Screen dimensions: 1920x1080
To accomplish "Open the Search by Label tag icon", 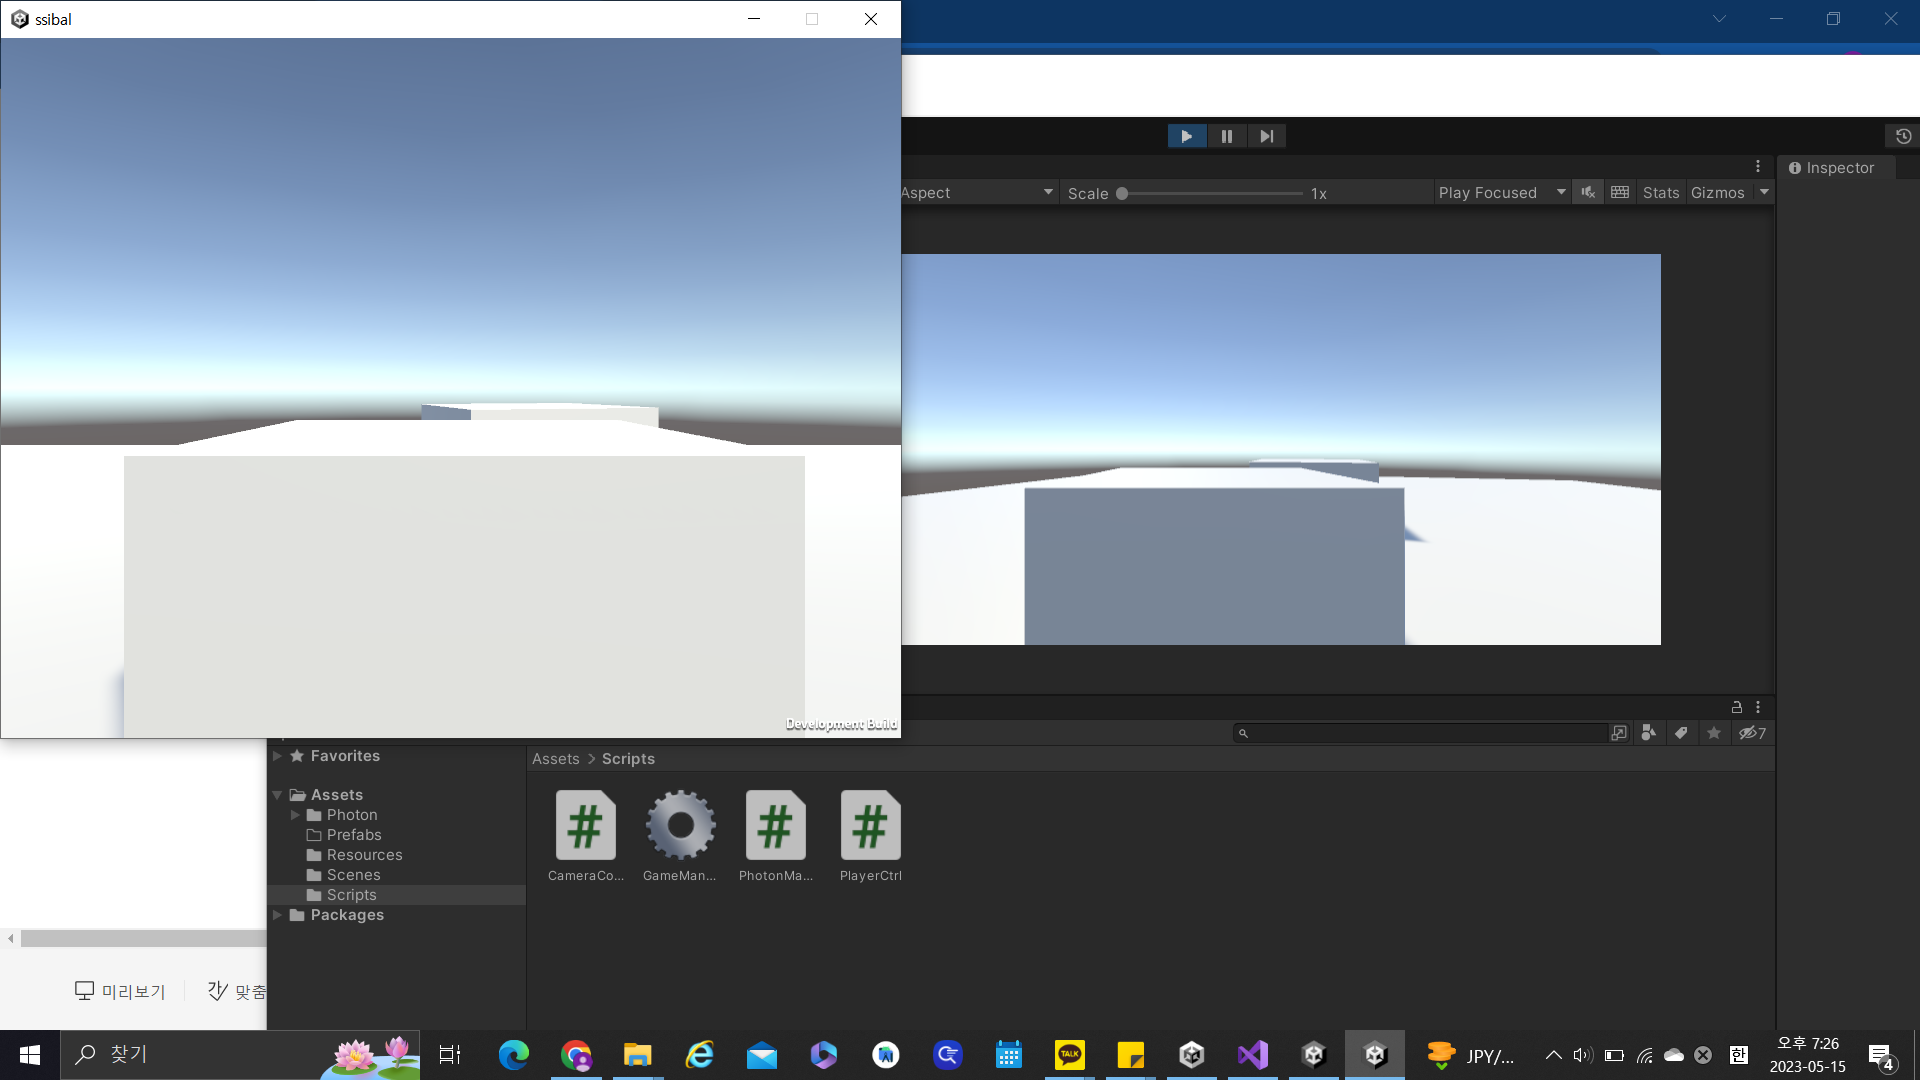I will click(1681, 733).
